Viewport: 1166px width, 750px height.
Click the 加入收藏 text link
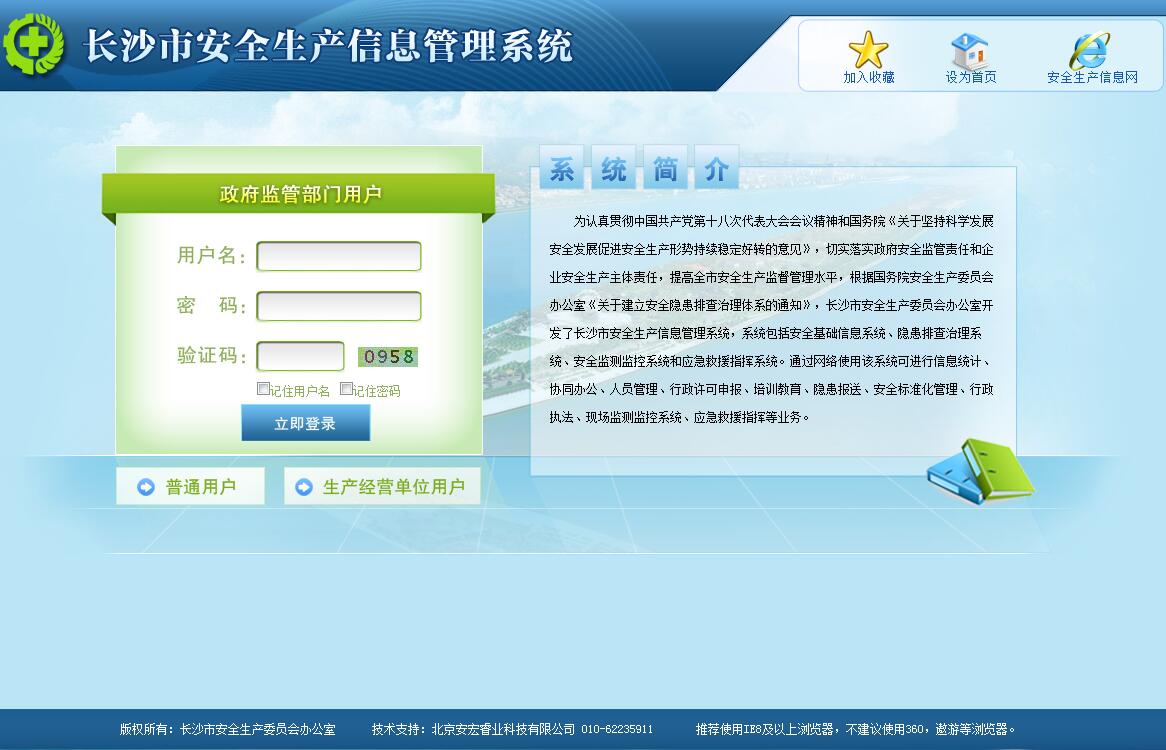click(868, 77)
